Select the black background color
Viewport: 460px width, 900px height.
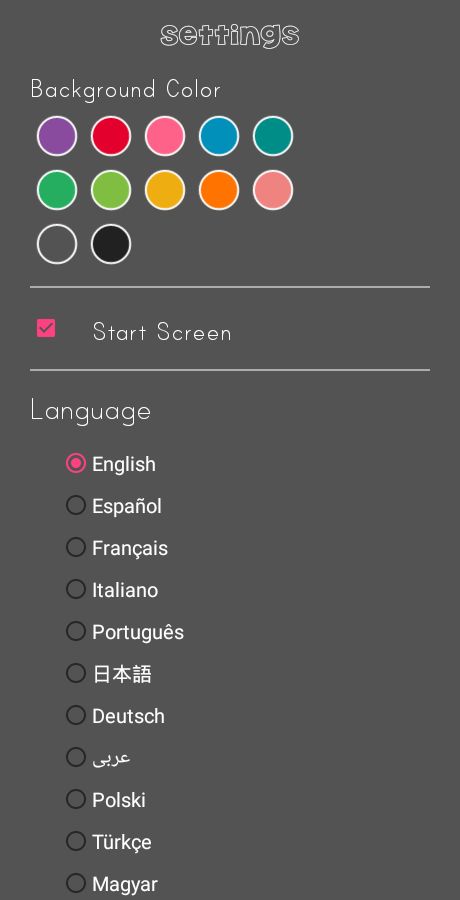tap(111, 244)
